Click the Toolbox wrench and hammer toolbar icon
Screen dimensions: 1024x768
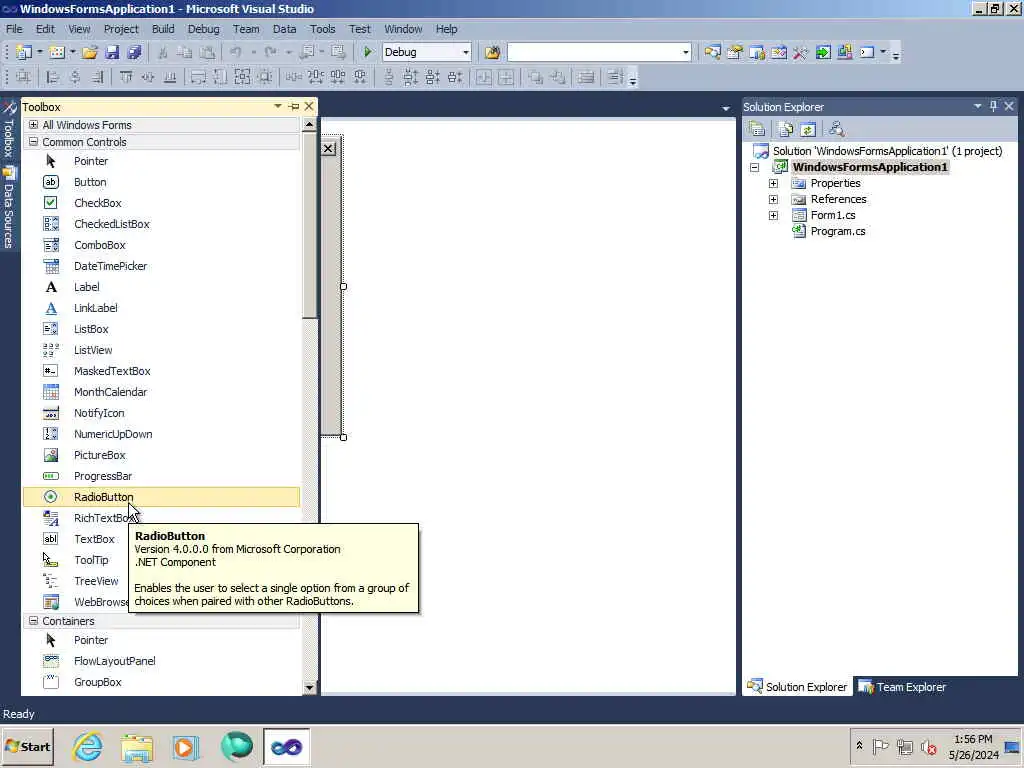point(801,52)
